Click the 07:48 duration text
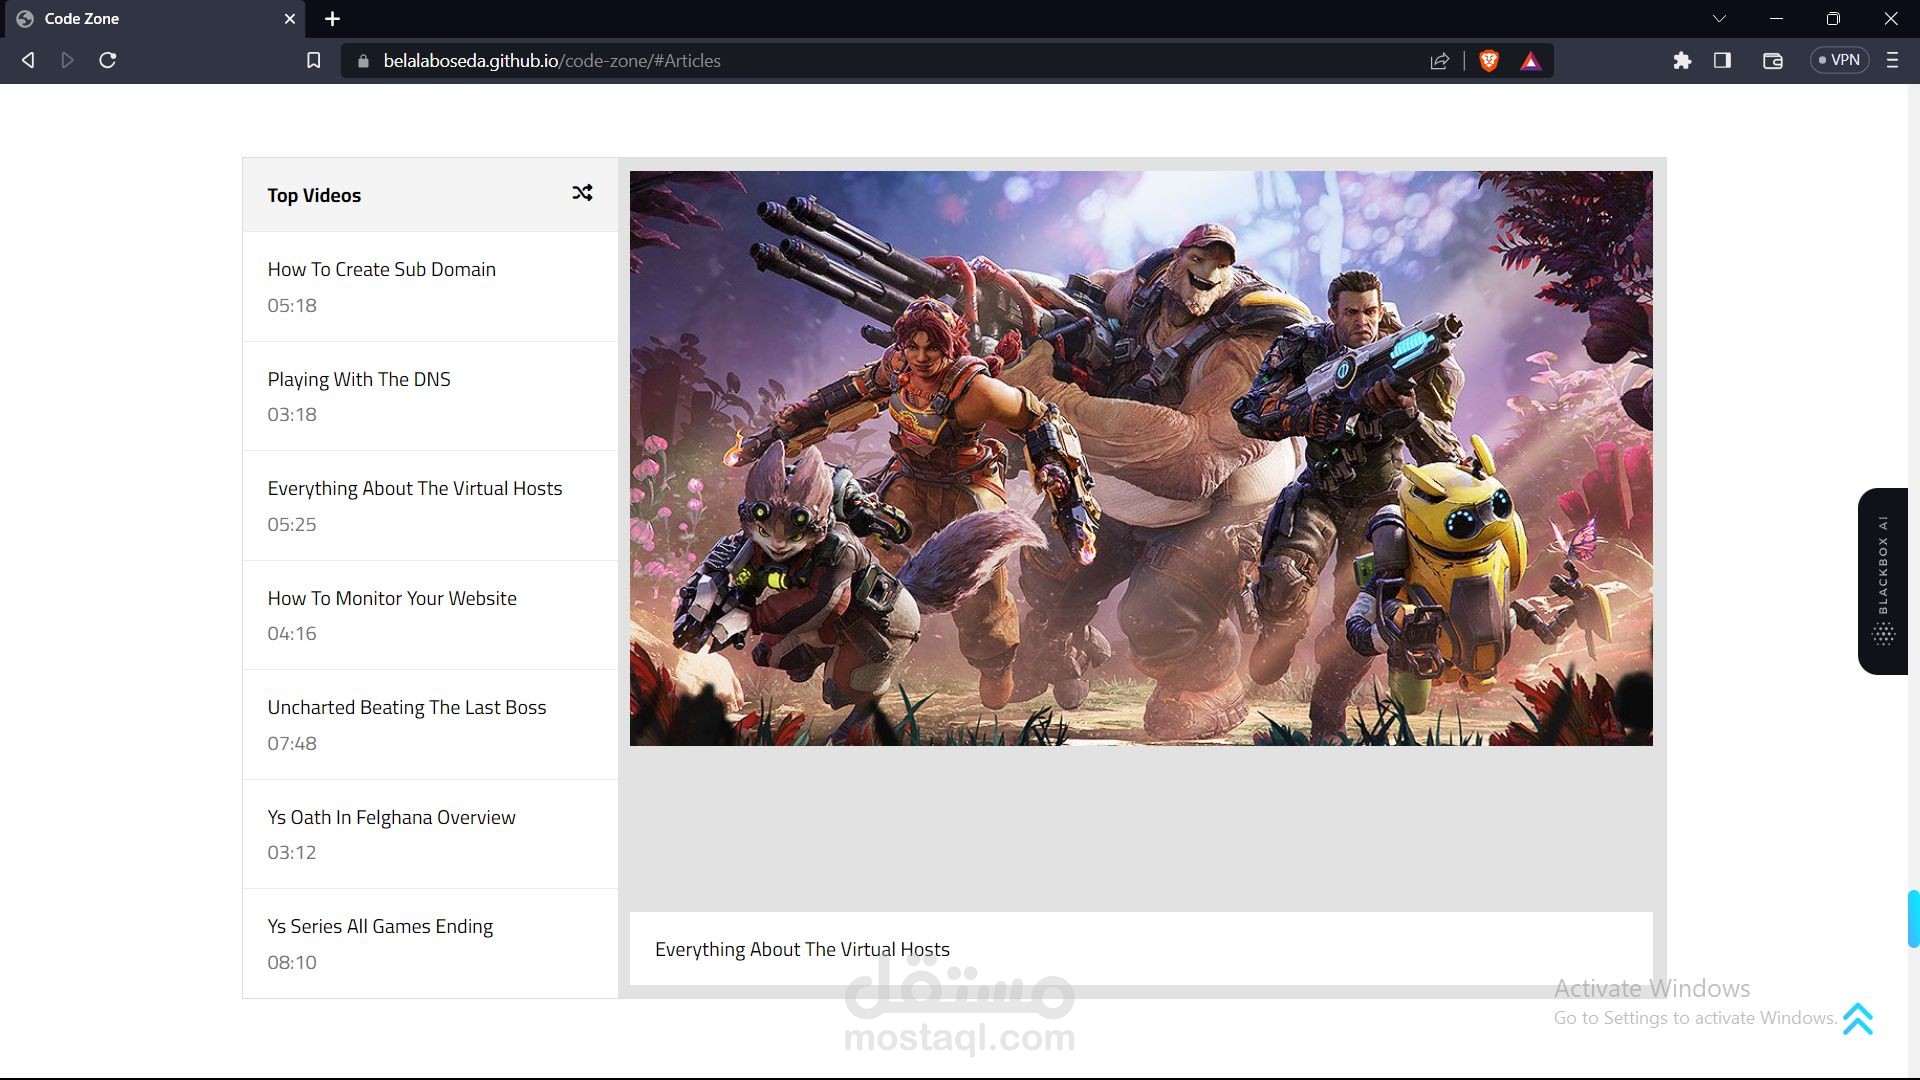 click(x=292, y=744)
